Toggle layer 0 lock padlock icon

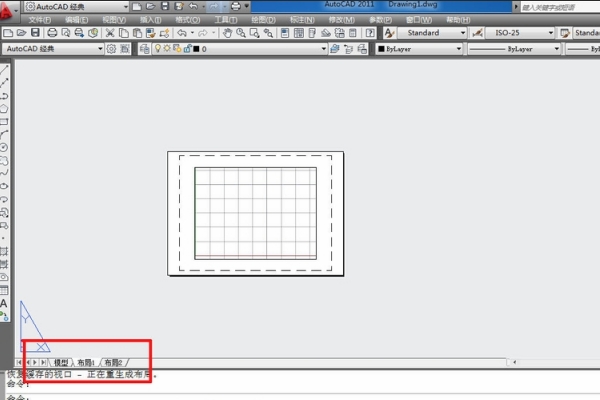[187, 49]
